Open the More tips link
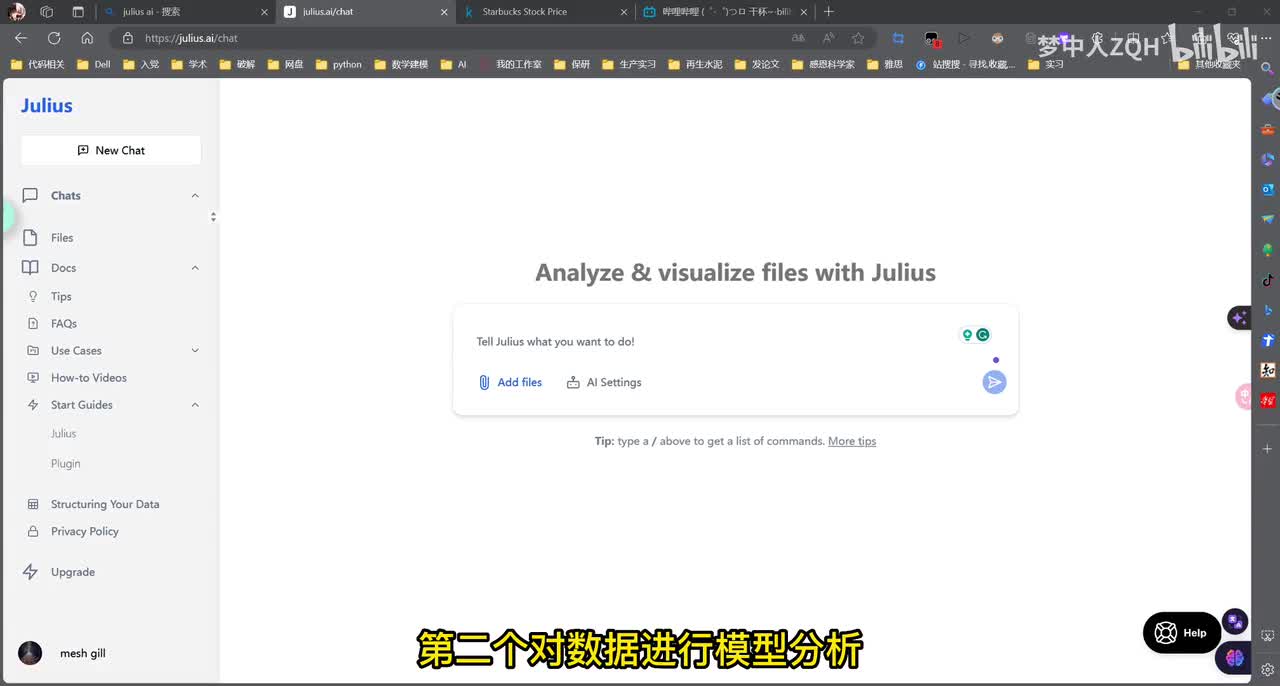 [x=852, y=441]
